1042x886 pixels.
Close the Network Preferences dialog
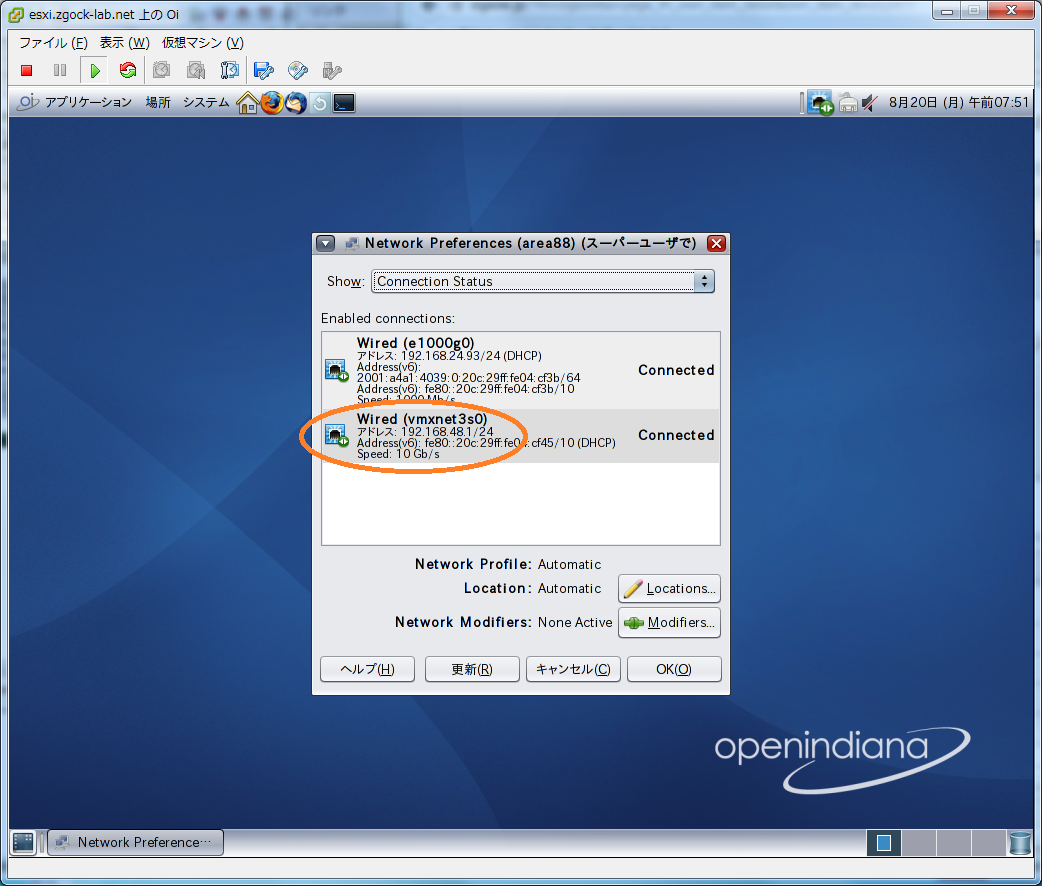tap(716, 243)
